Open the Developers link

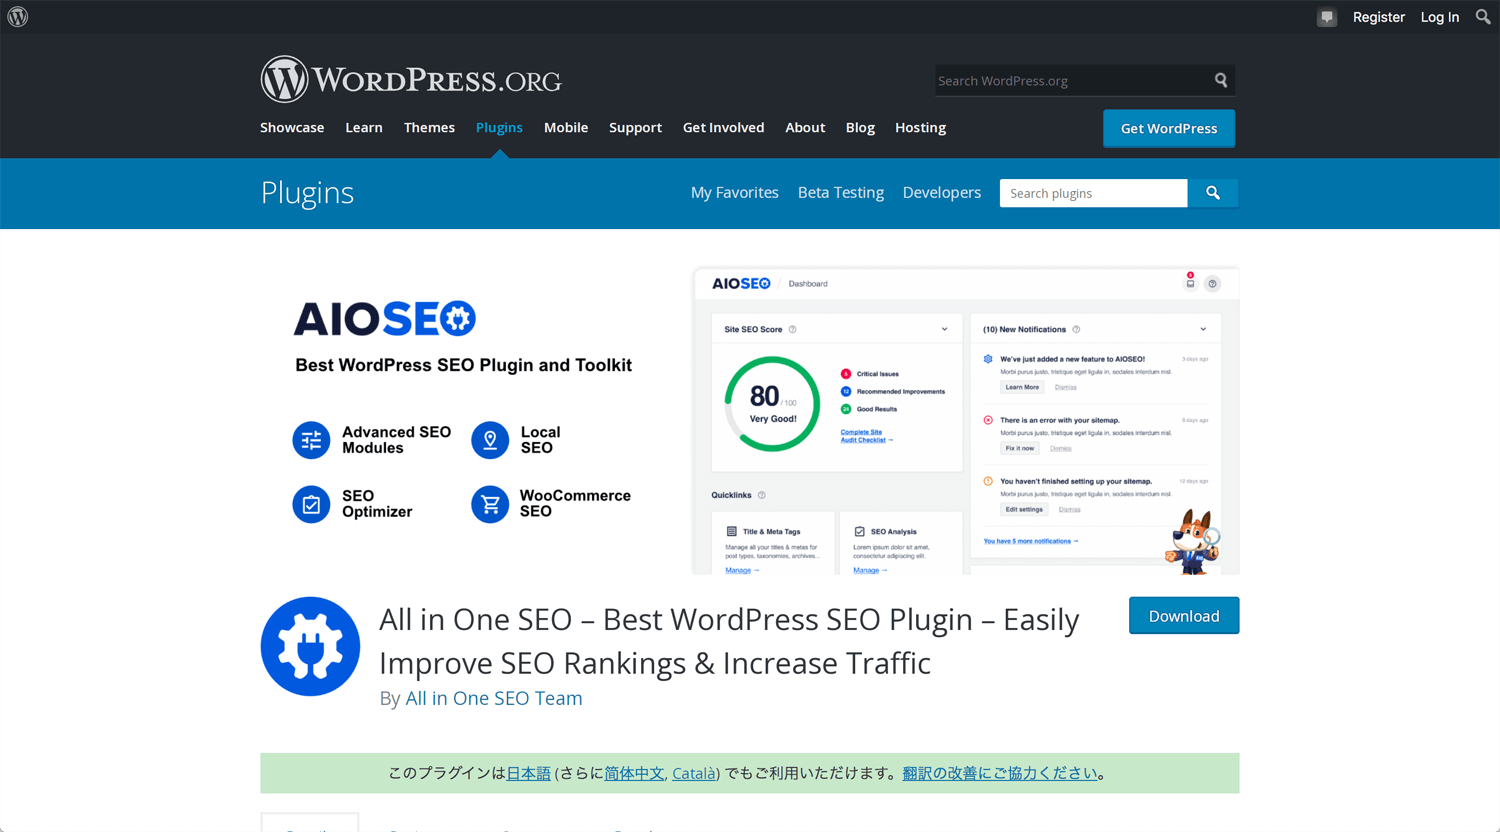(942, 193)
